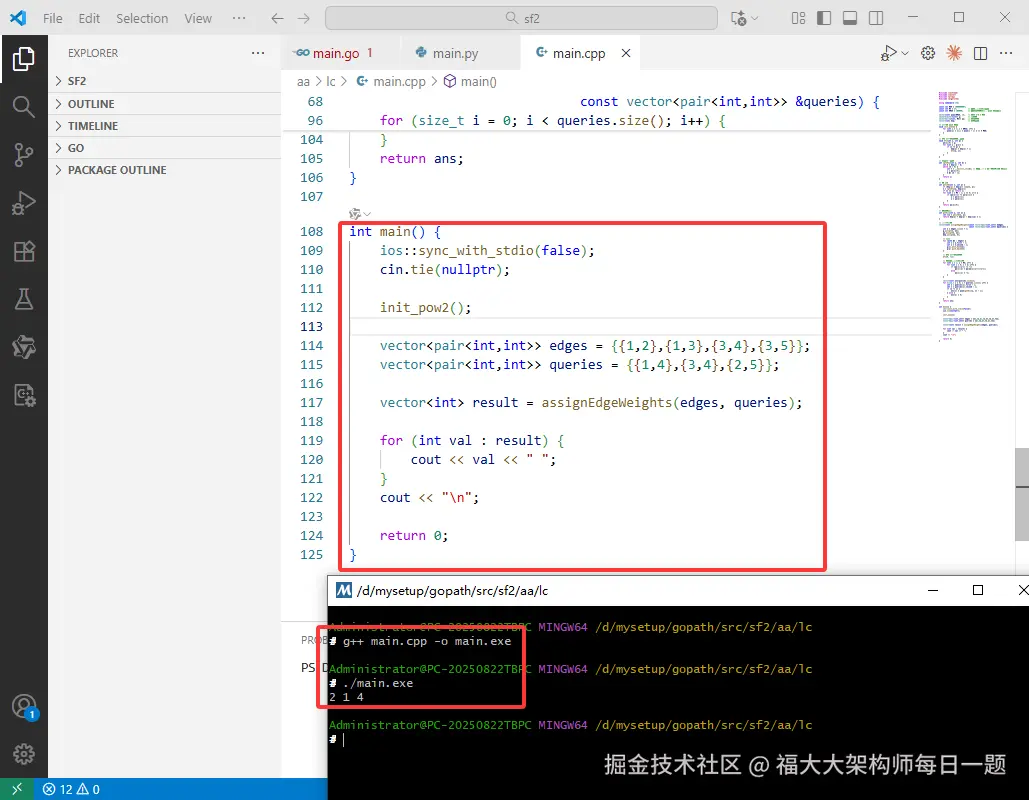Open the File menu

[x=52, y=18]
